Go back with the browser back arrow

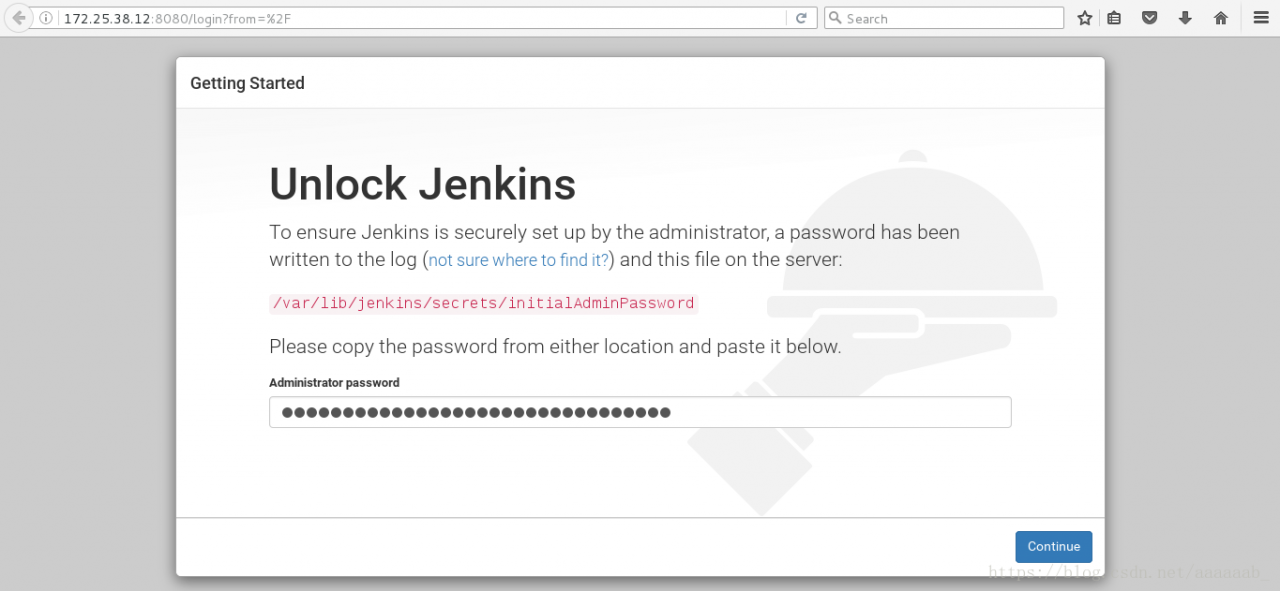[19, 18]
